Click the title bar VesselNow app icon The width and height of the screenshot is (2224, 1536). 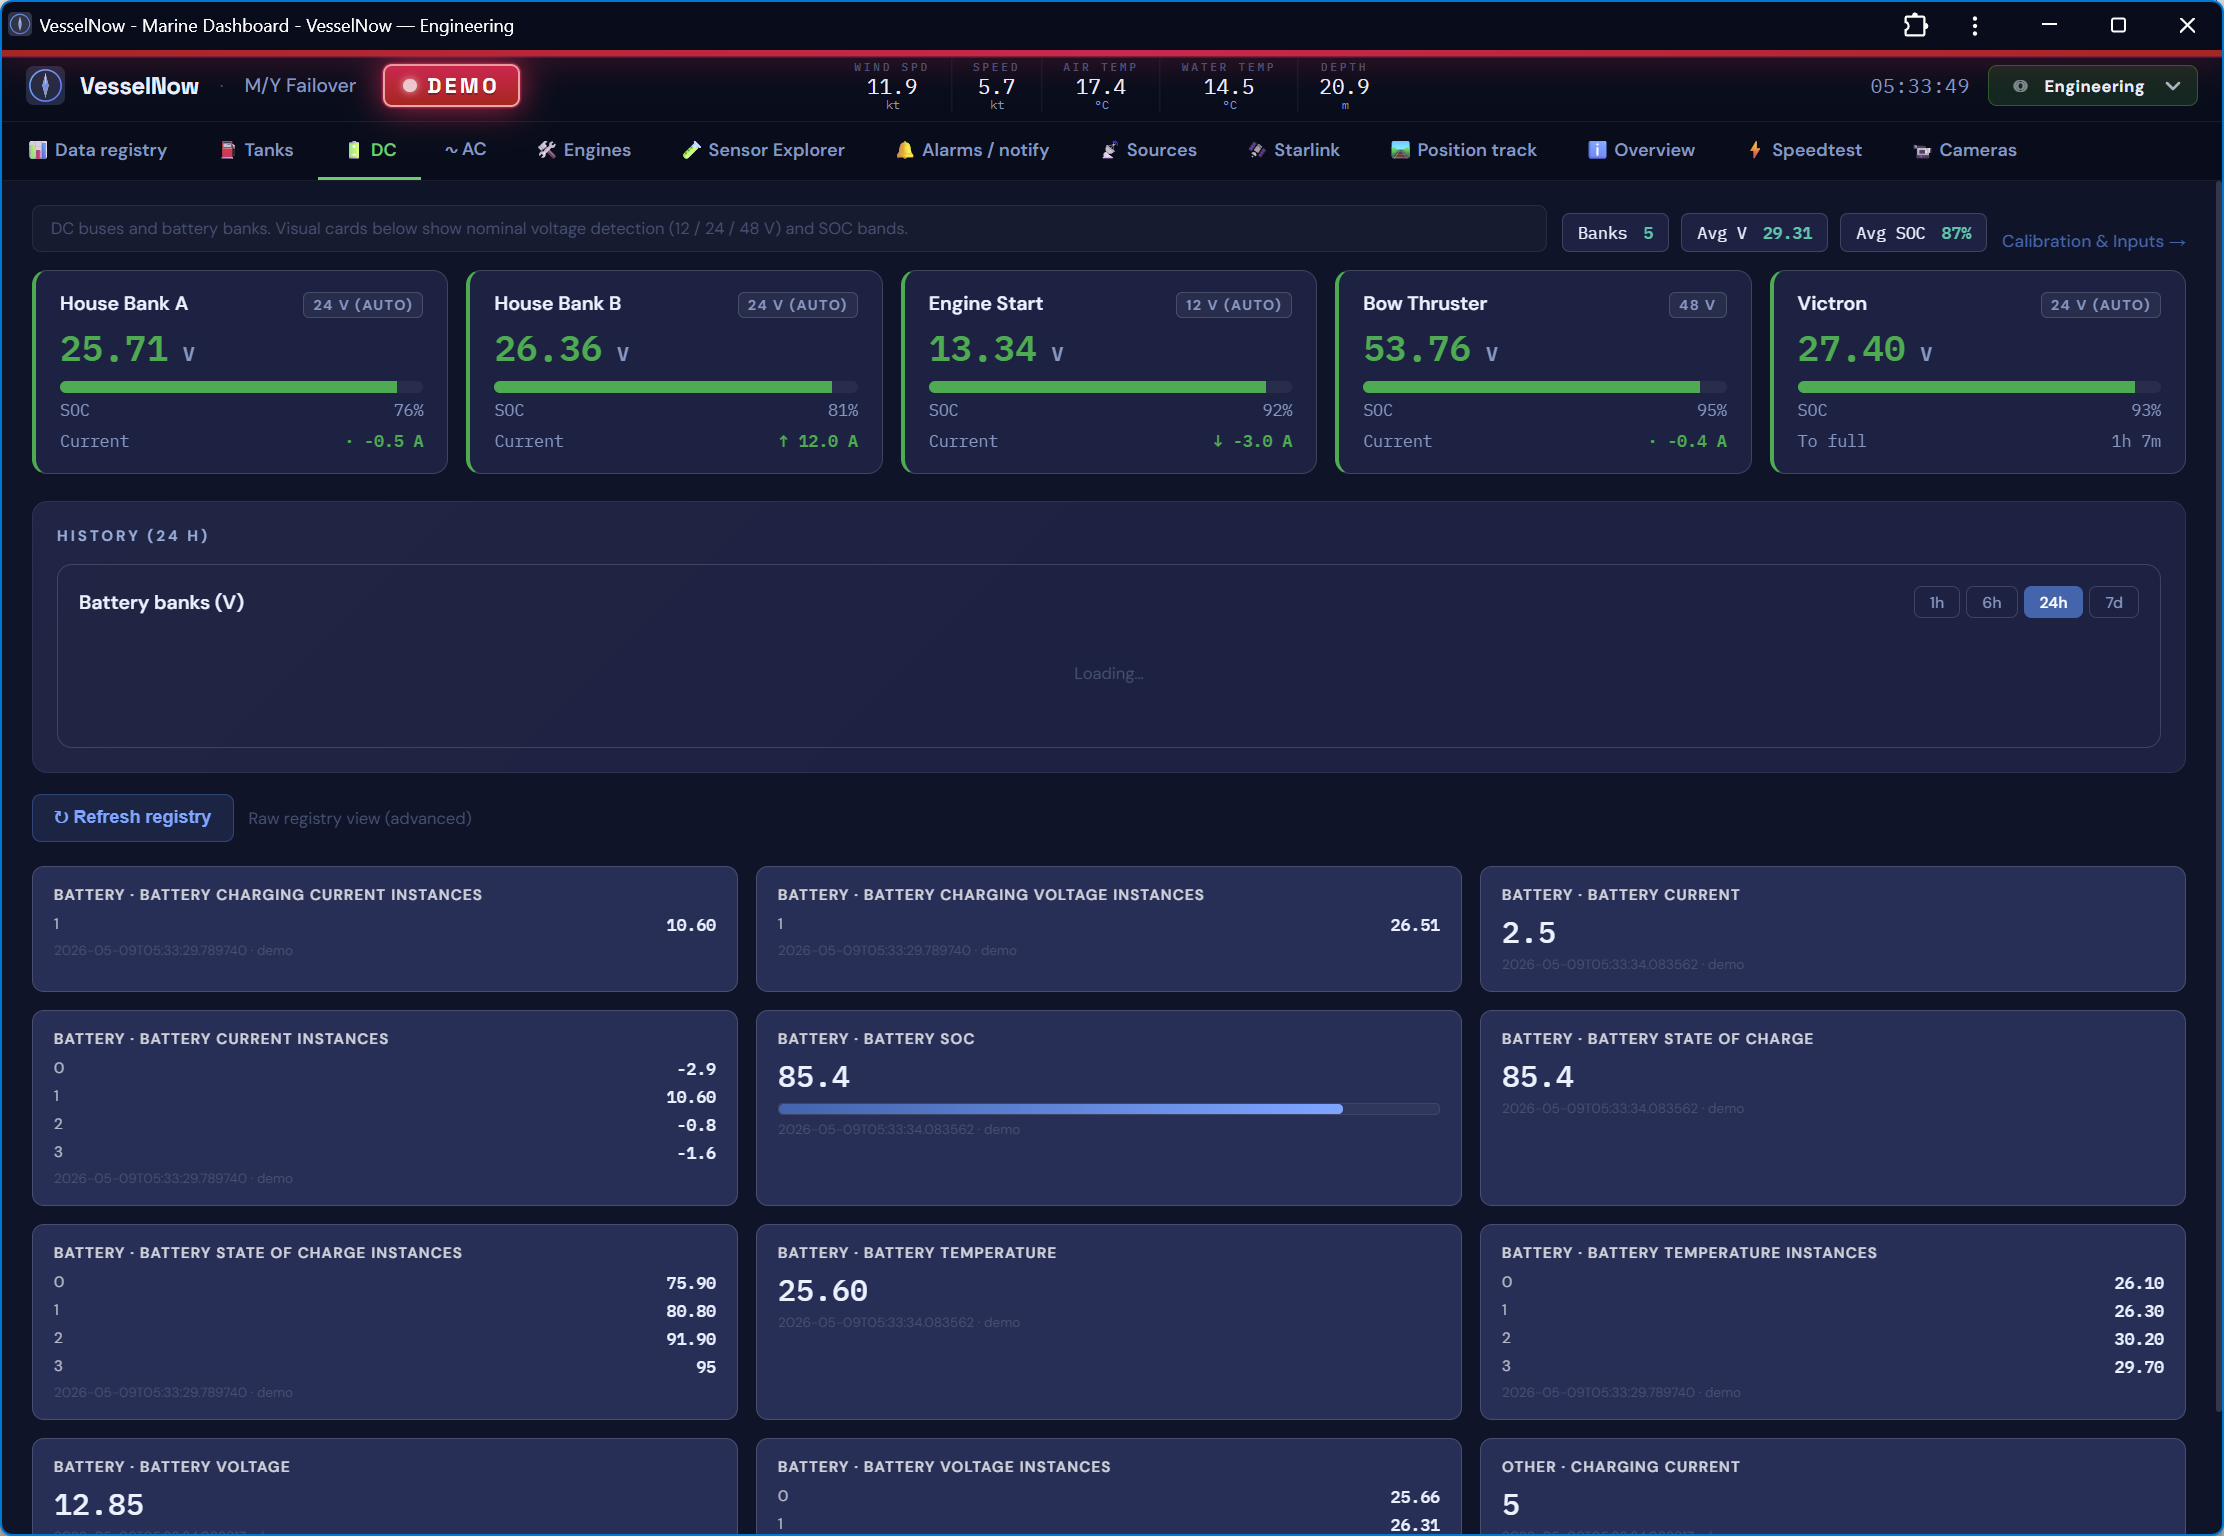pos(20,24)
